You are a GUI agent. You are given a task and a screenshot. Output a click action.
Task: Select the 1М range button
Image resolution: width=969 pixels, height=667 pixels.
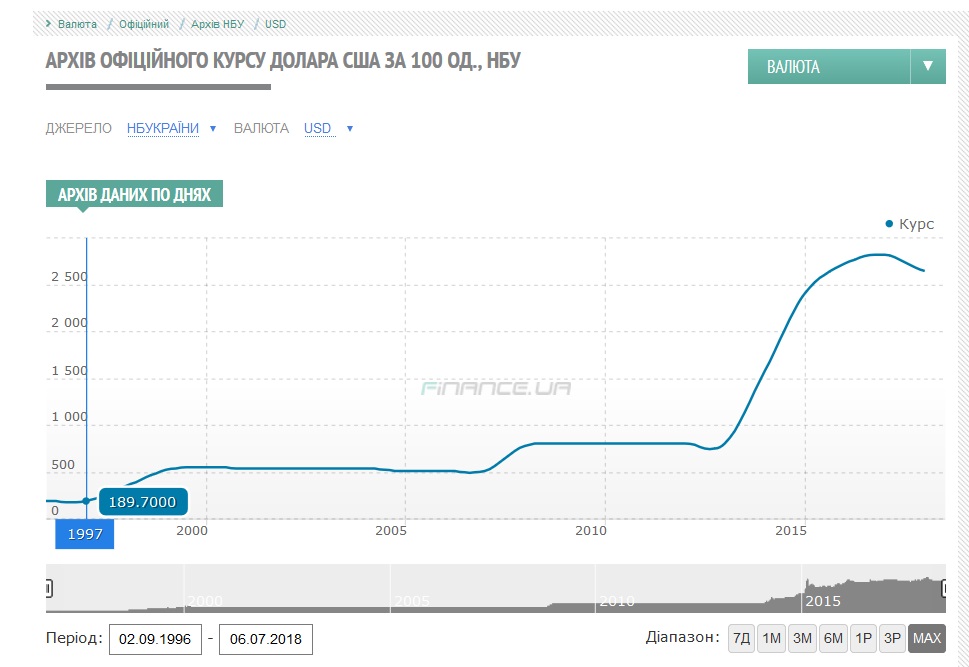pos(771,638)
